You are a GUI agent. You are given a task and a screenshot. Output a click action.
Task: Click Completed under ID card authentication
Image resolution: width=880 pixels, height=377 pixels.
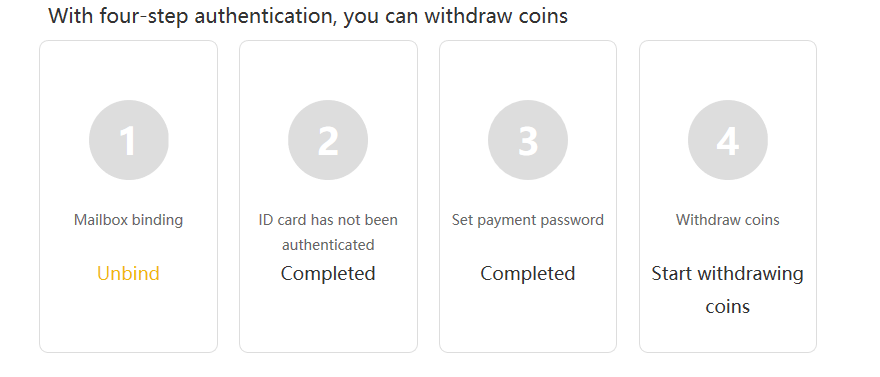pos(328,274)
